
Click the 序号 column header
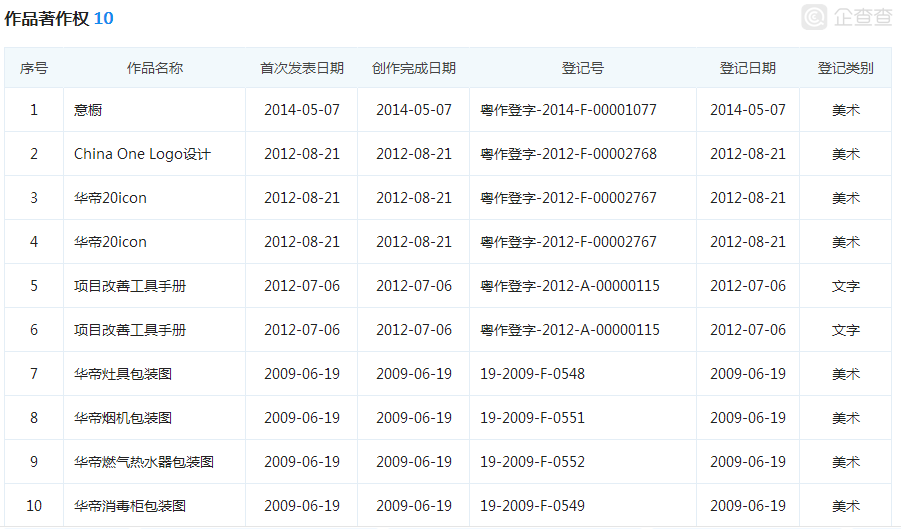[x=34, y=68]
